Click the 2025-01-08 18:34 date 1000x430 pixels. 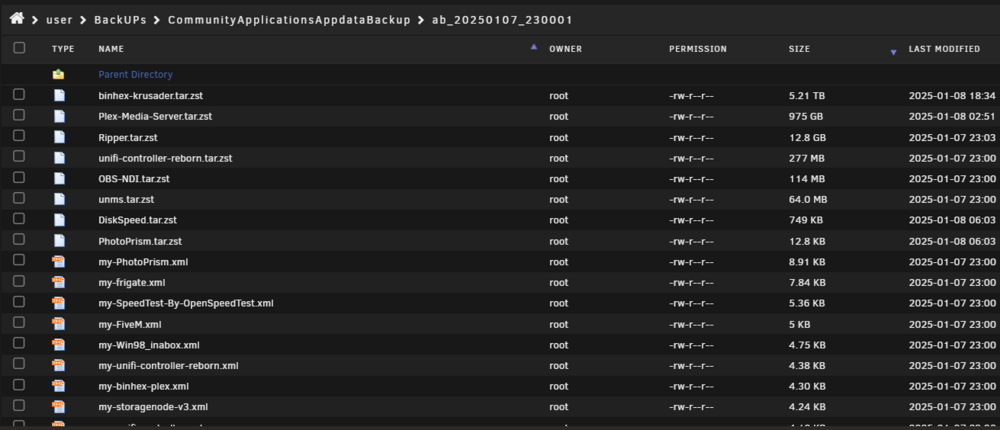click(x=952, y=96)
